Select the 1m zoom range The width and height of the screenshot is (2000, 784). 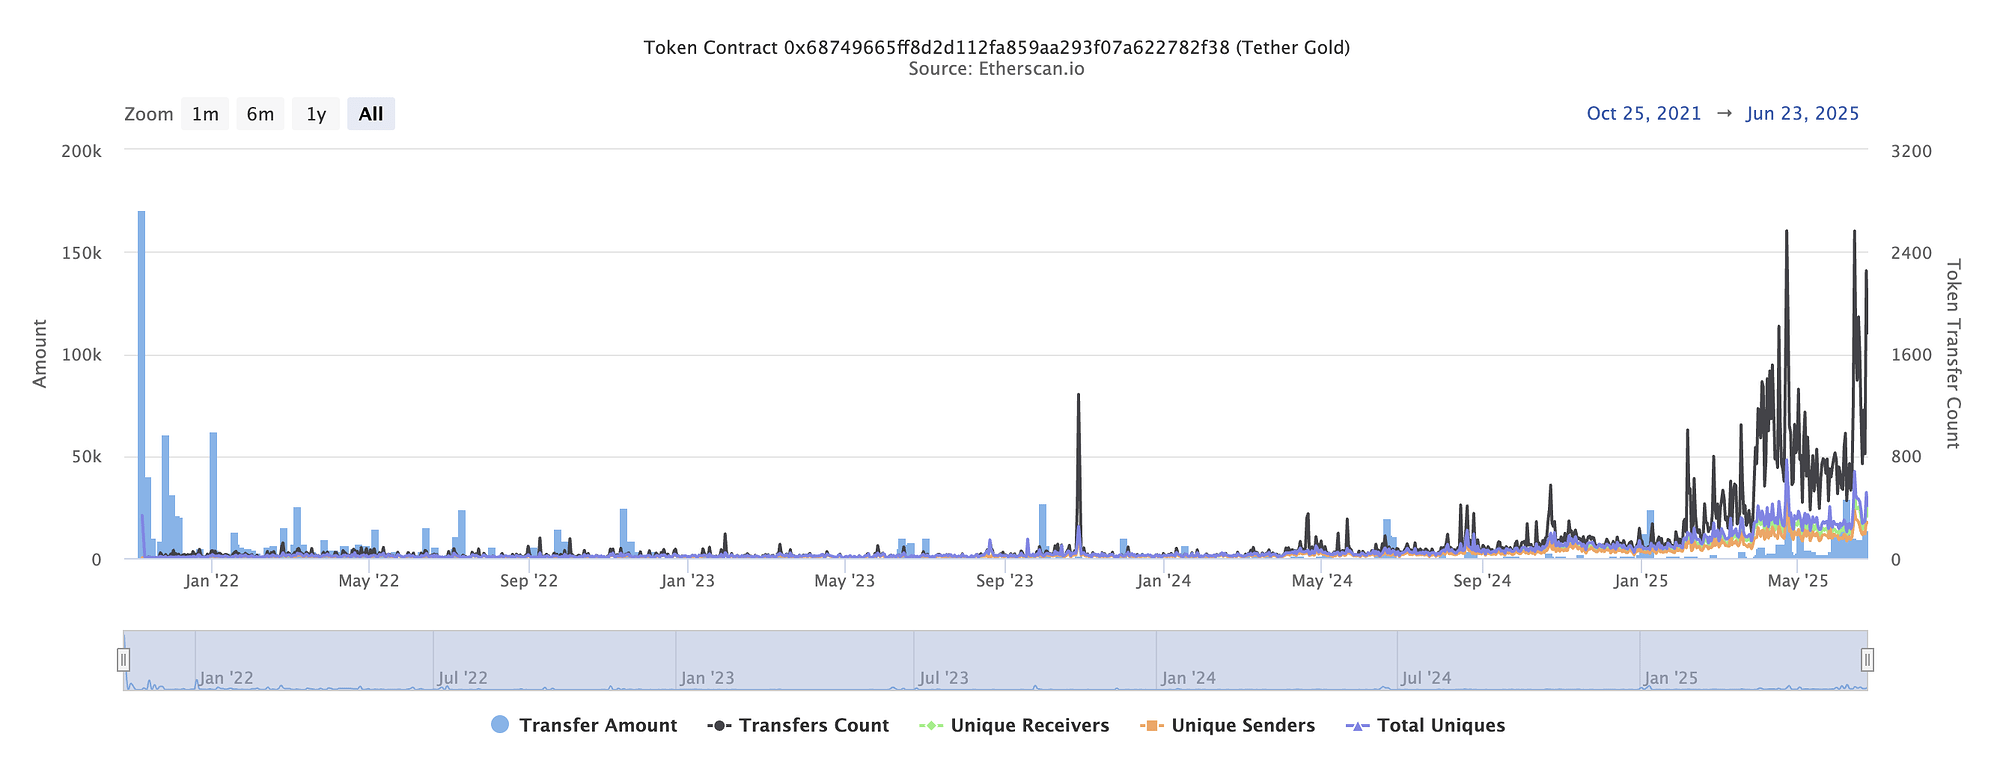tap(205, 114)
